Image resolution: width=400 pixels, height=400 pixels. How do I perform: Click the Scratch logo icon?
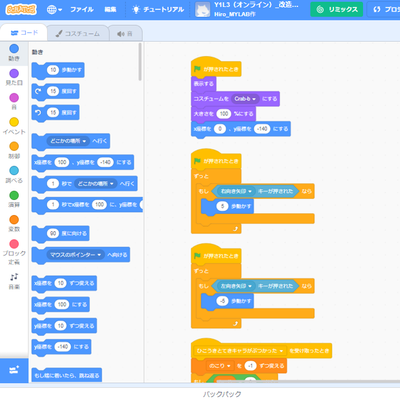[x=21, y=9]
